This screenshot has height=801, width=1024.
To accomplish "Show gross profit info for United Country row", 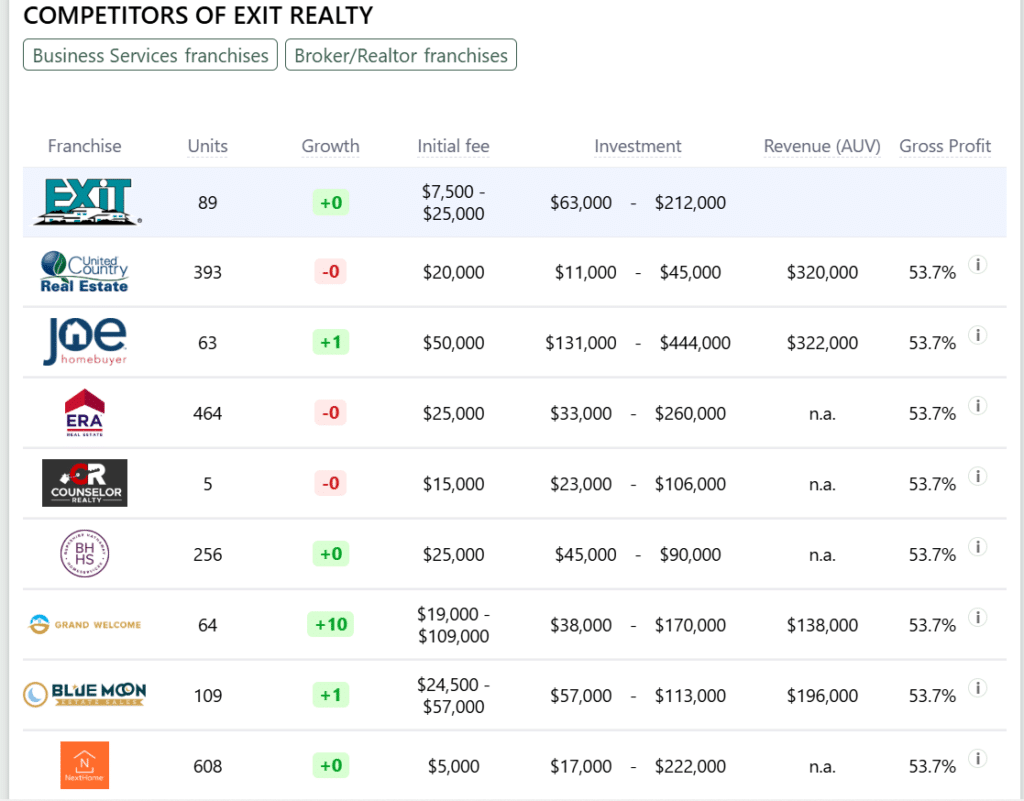I will 978,265.
